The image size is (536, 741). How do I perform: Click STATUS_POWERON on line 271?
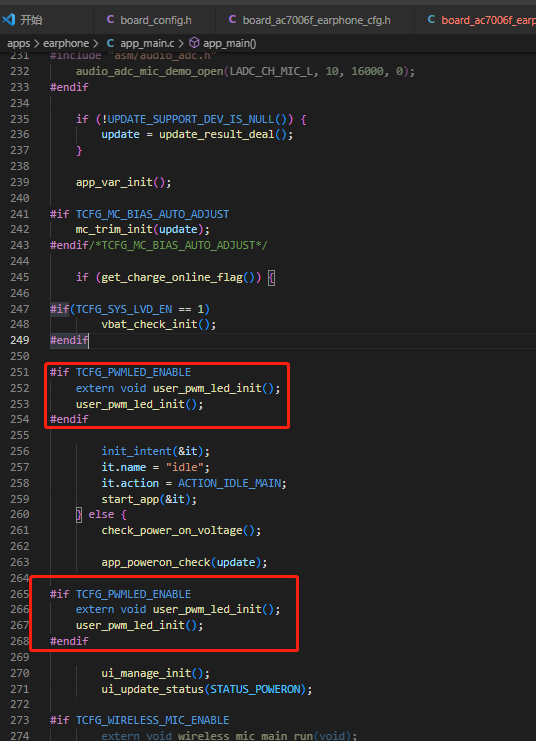point(255,689)
